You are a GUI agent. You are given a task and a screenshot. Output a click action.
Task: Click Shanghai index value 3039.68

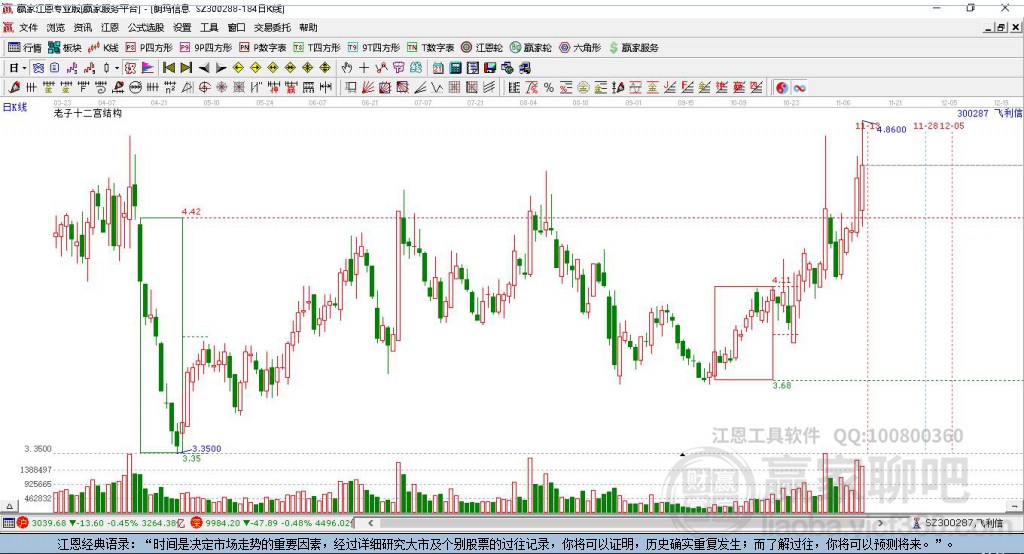point(49,523)
